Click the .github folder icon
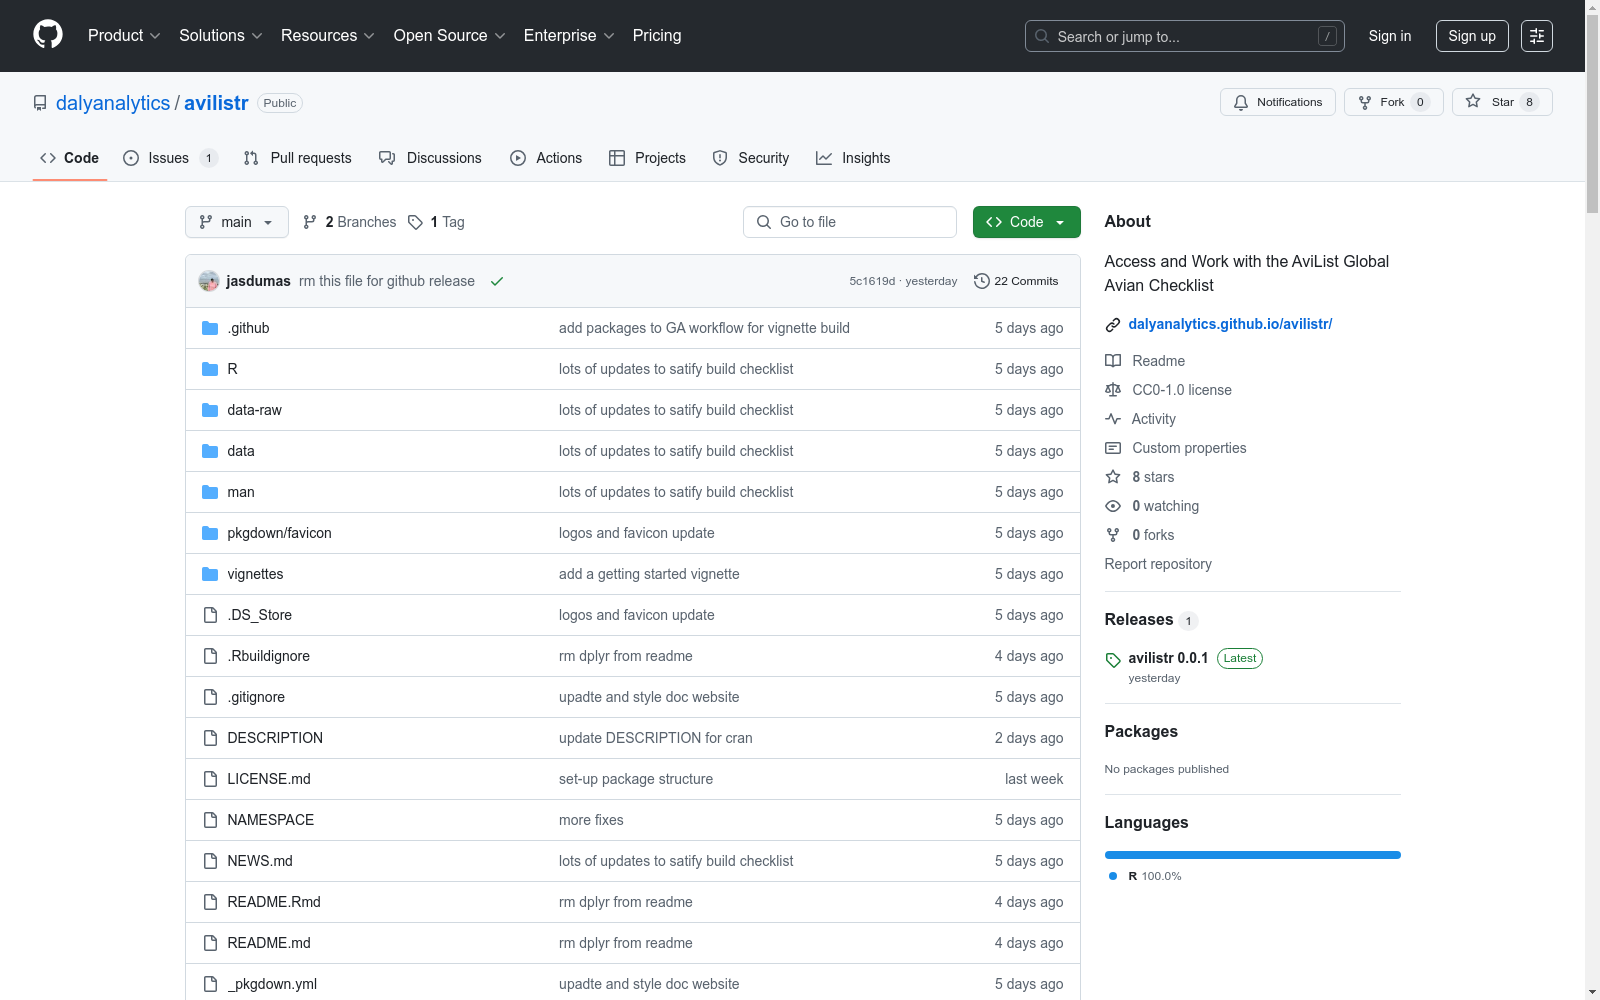The height and width of the screenshot is (1000, 1600). pos(210,328)
